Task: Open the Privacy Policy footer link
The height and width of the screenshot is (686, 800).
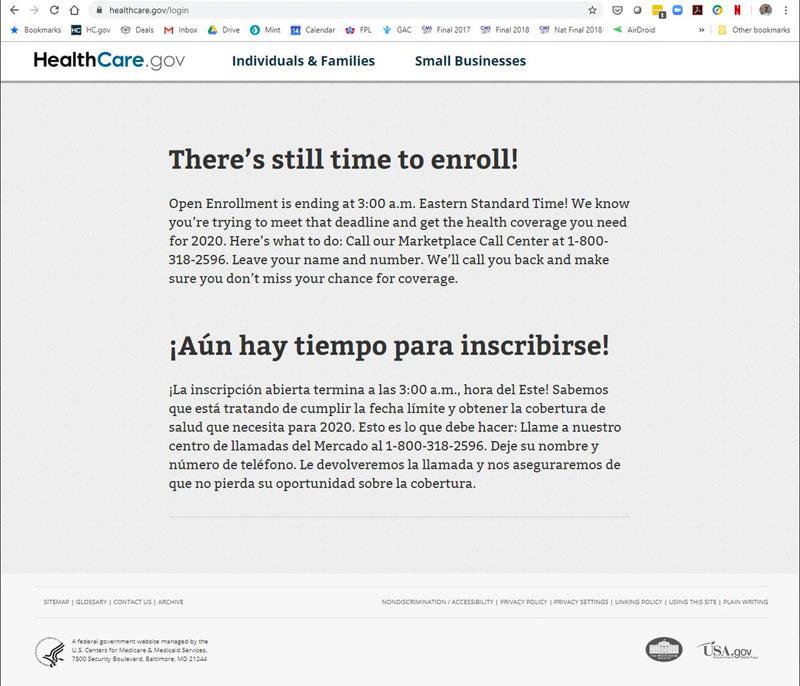Action: click(524, 602)
